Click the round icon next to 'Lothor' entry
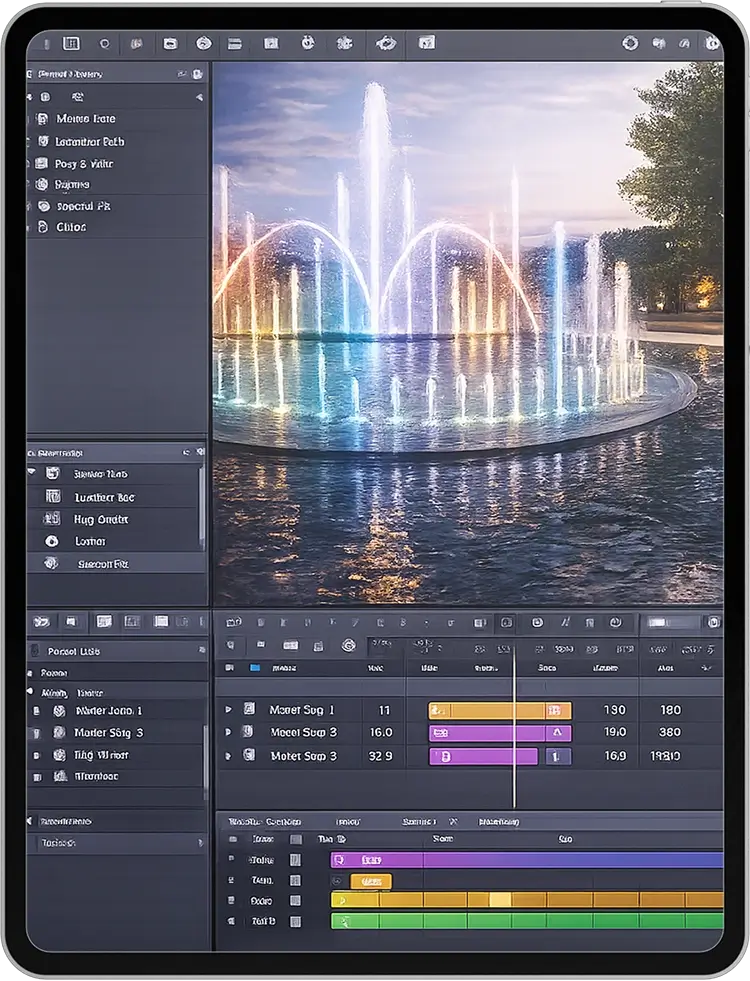750x981 pixels. click(52, 541)
